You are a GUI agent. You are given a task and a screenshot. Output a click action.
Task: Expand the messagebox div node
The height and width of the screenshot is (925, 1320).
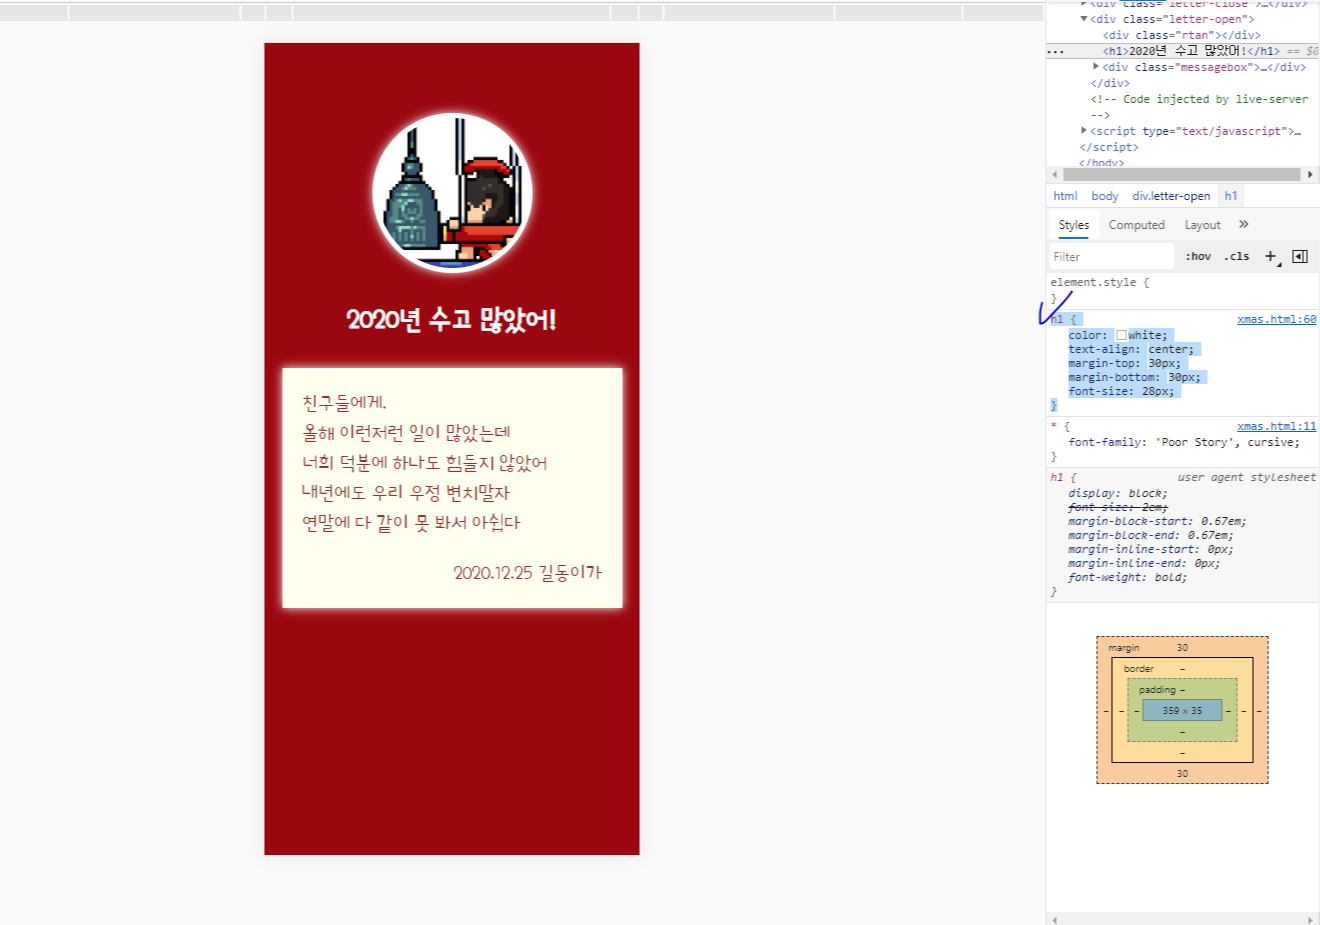click(x=1096, y=67)
